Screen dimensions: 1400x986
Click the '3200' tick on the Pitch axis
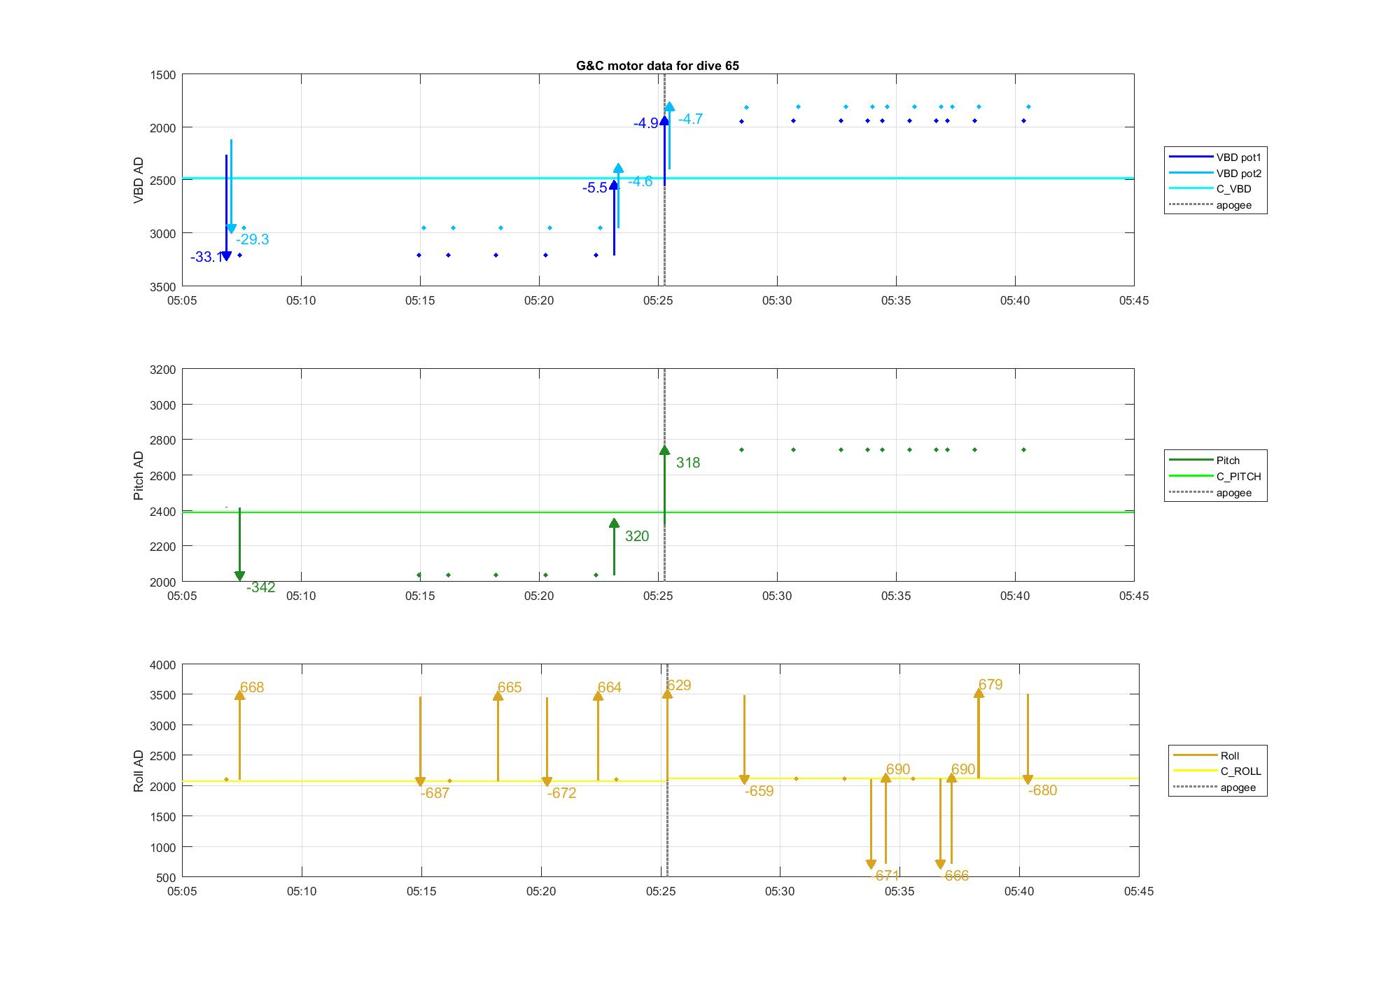point(163,370)
